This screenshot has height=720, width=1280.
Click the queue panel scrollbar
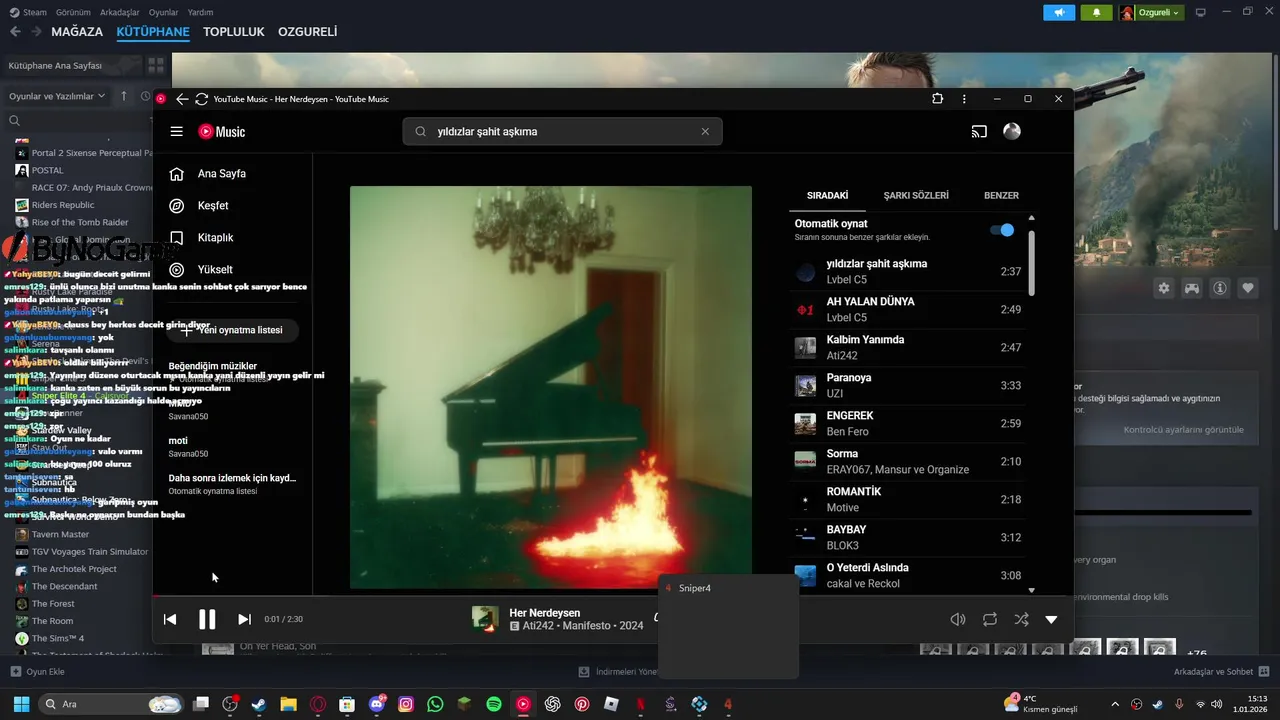point(1032,264)
